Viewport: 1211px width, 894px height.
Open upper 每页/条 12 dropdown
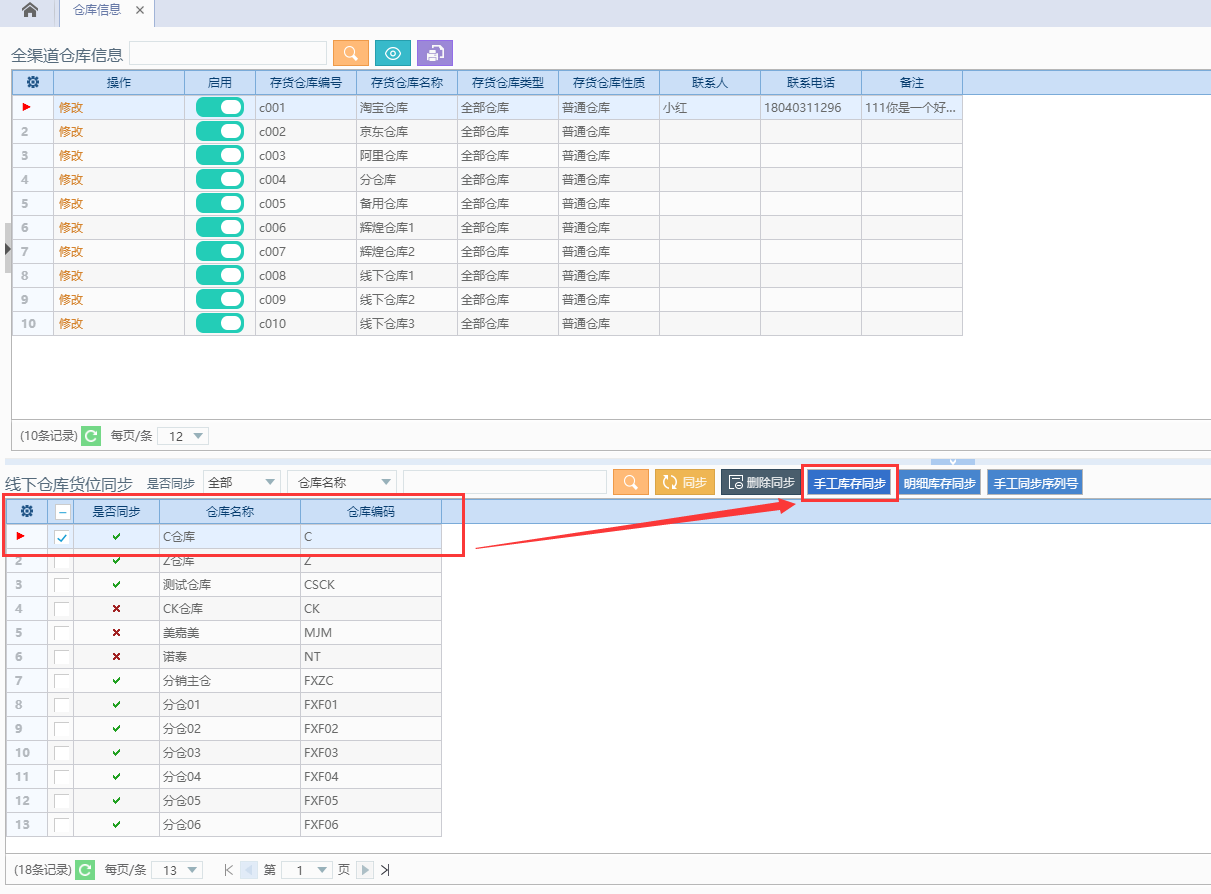coord(183,436)
